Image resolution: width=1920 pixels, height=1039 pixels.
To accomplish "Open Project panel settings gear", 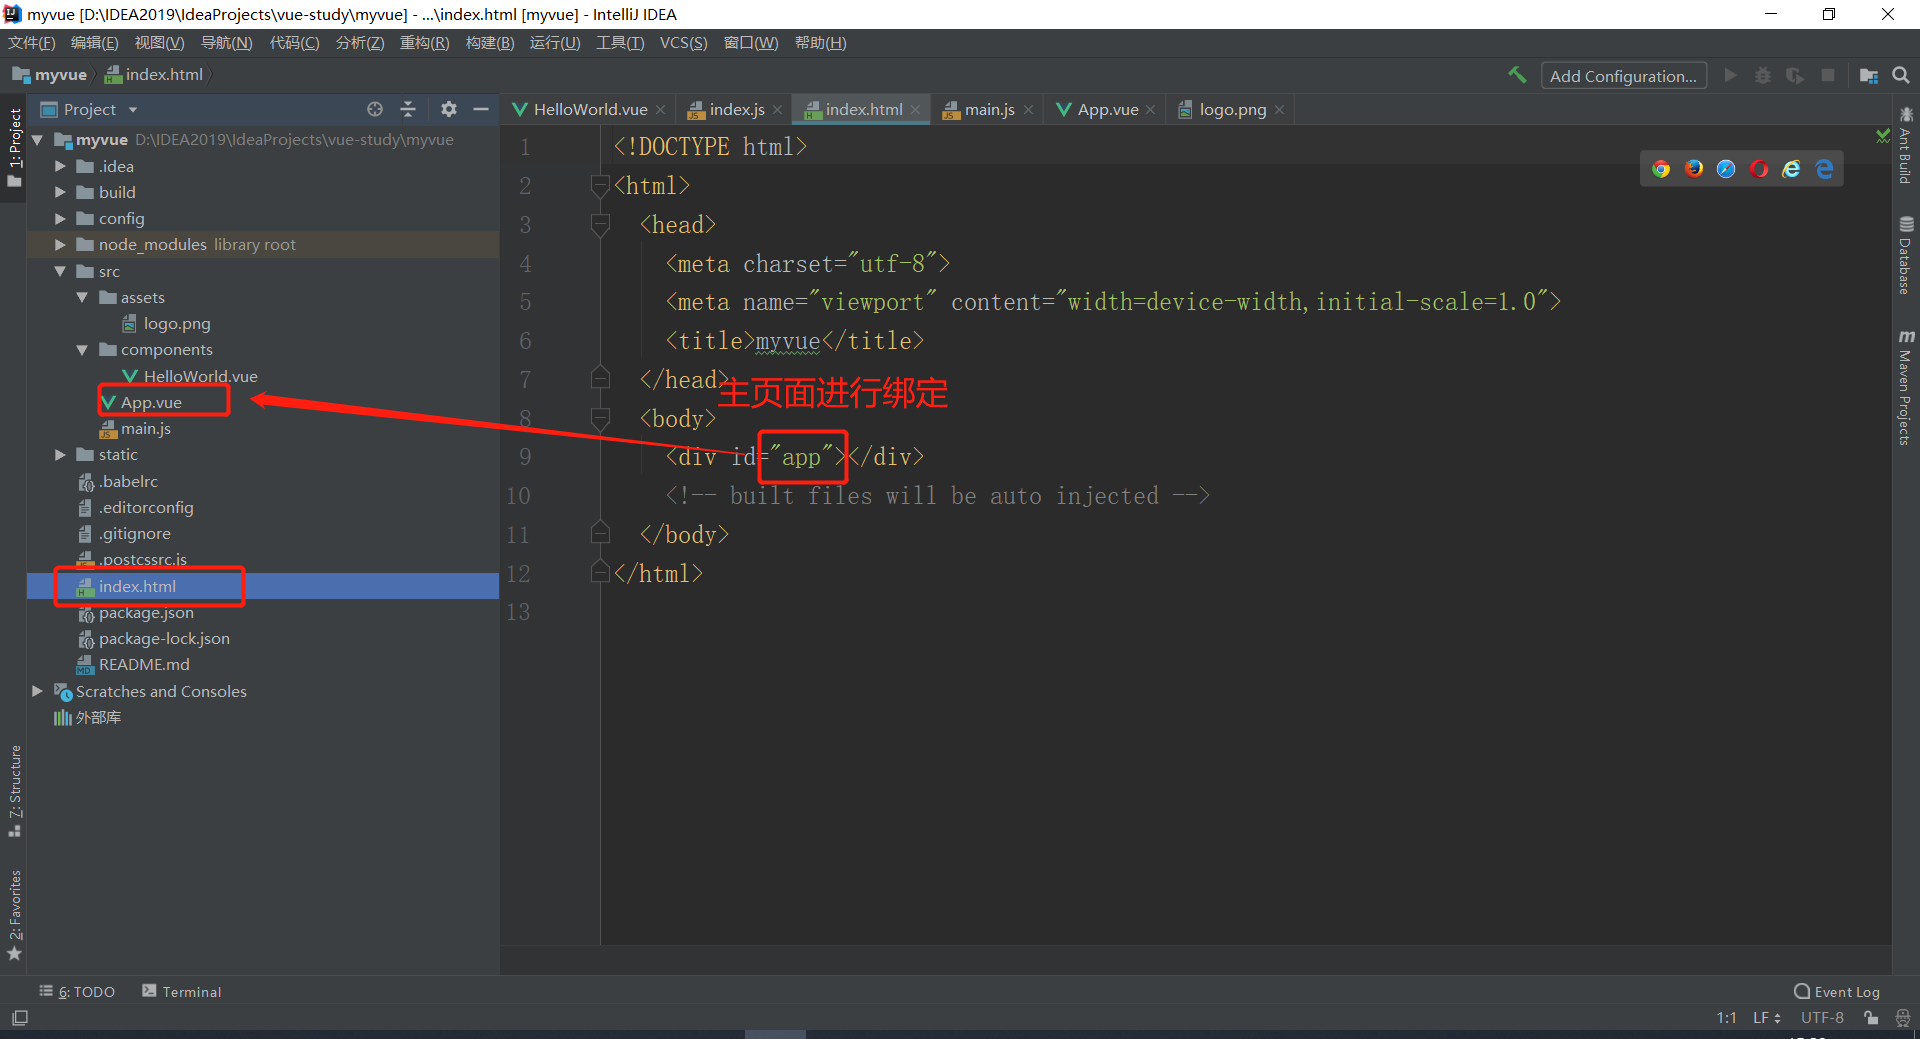I will click(449, 109).
